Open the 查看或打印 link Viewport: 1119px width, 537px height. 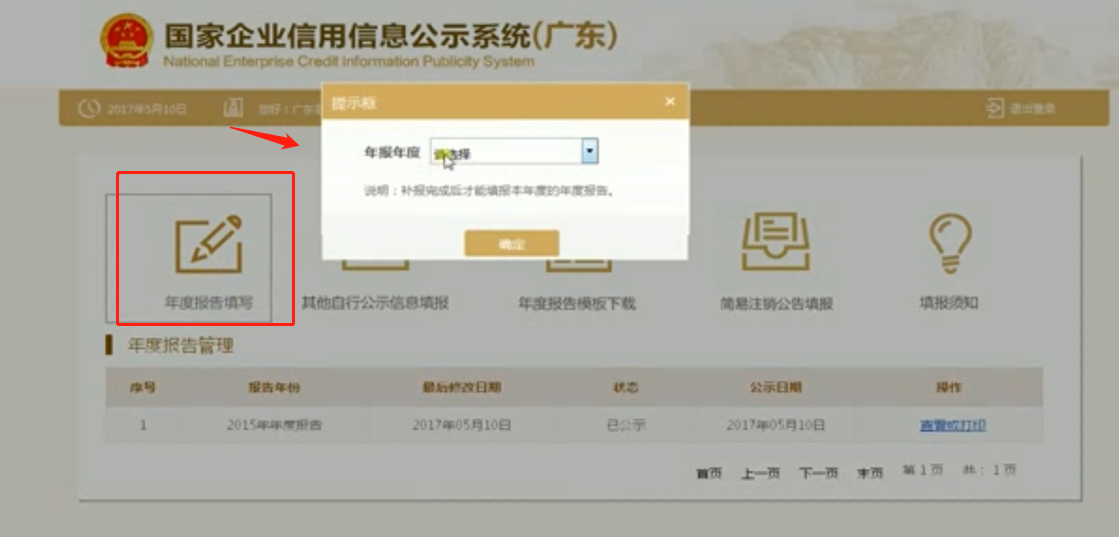(x=952, y=425)
